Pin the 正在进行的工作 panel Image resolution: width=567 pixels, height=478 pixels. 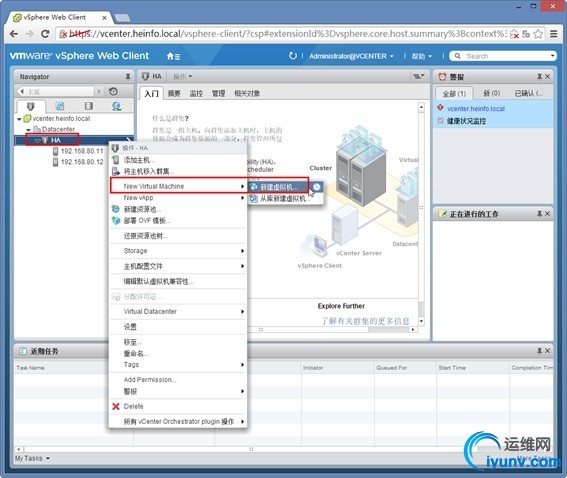click(539, 214)
